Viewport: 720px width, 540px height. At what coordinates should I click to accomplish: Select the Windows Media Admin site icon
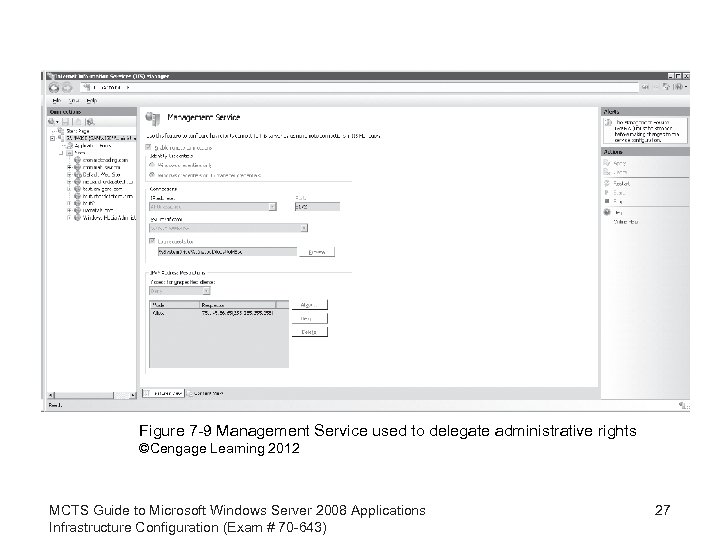click(x=77, y=218)
